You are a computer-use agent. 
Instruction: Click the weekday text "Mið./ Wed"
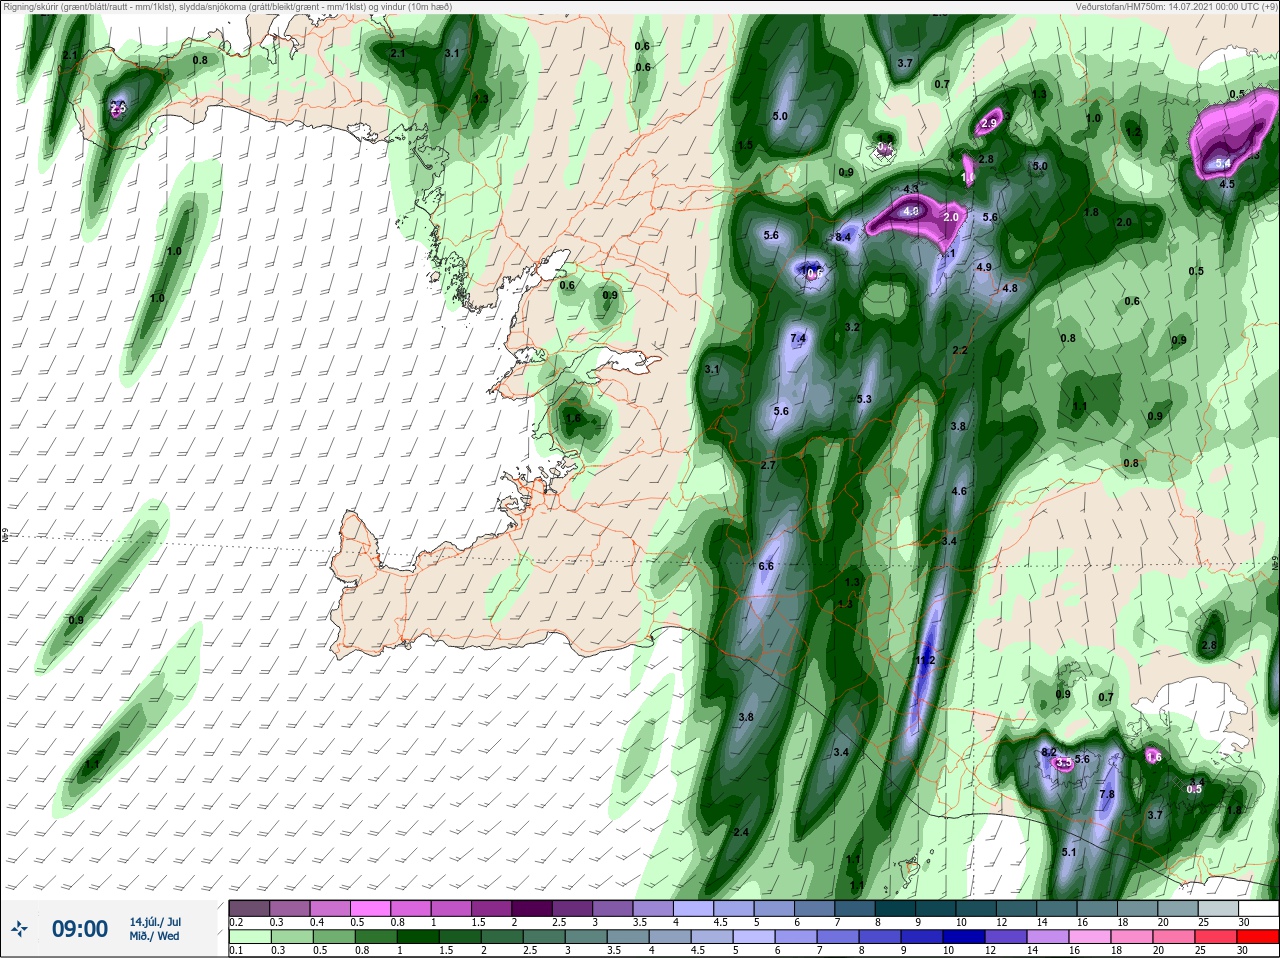155,936
